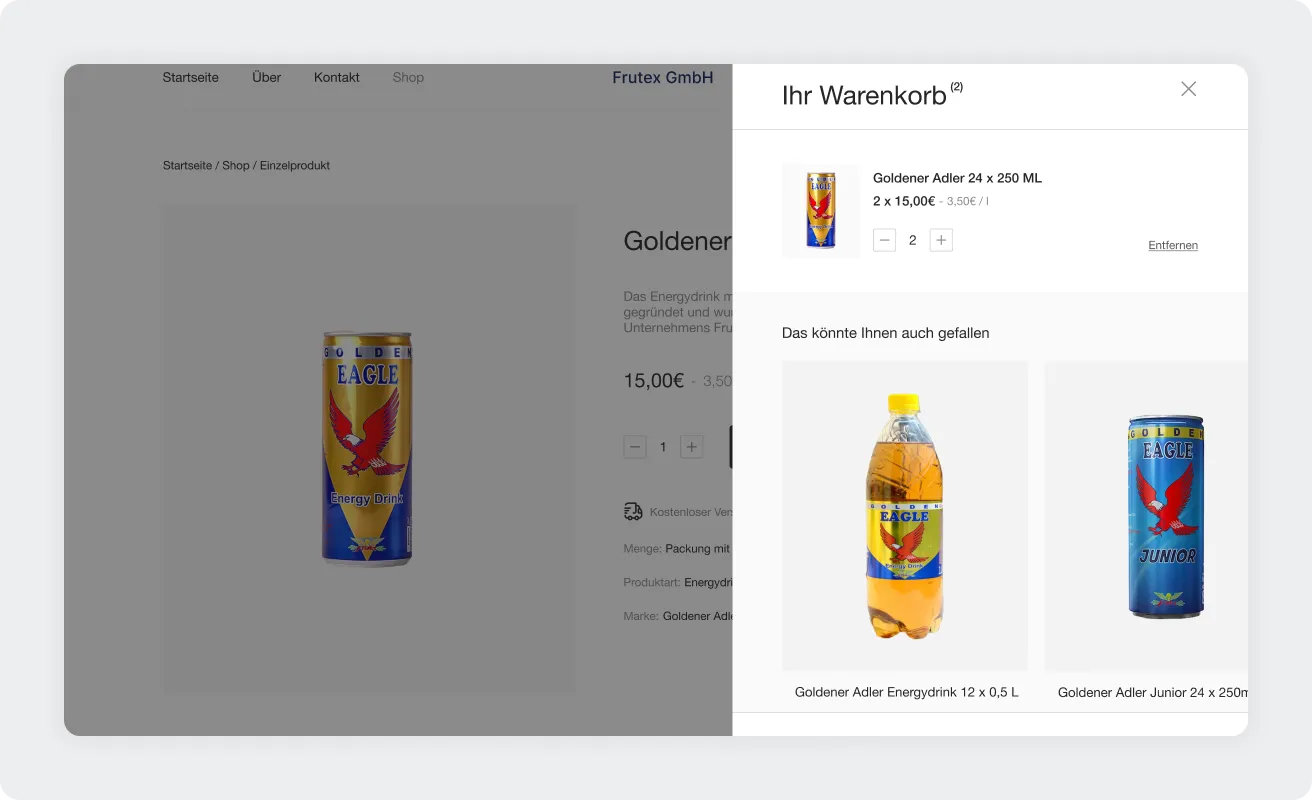Open the Über menu item
Image resolution: width=1312 pixels, height=800 pixels.
tap(266, 77)
